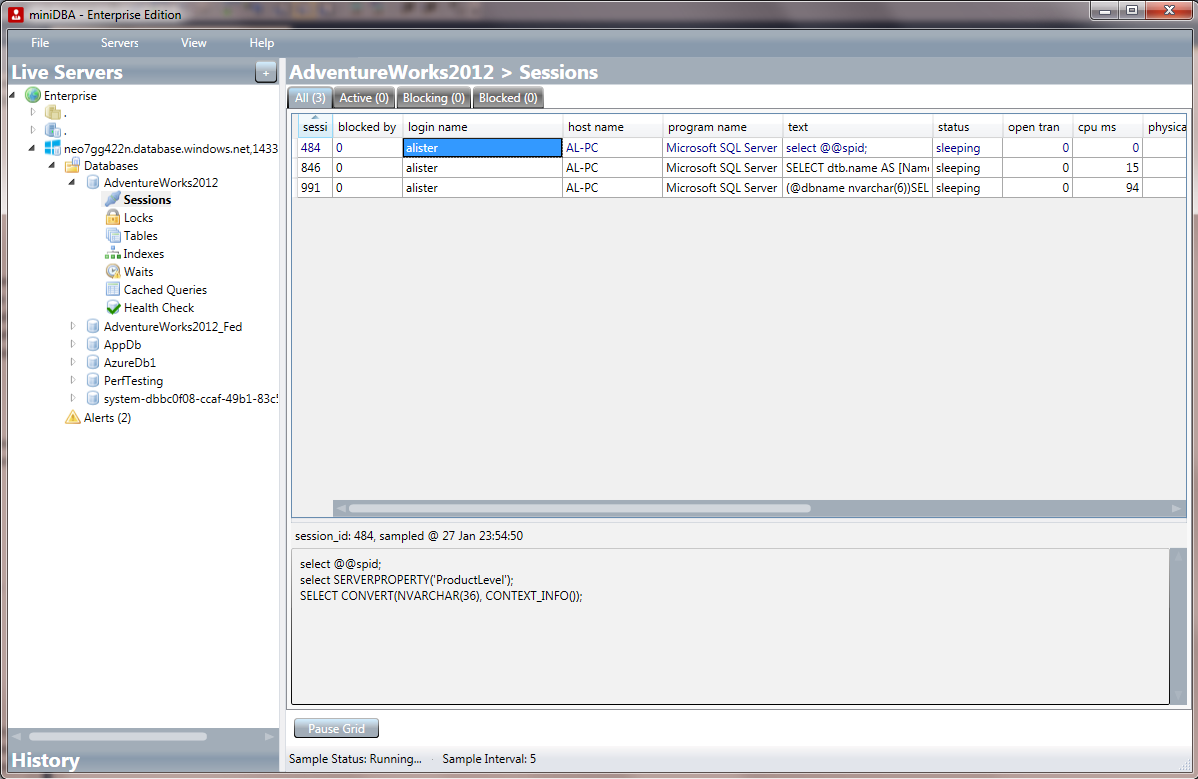Click the sessions grid horizontal scrollbar
This screenshot has height=779, width=1198.
580,508
